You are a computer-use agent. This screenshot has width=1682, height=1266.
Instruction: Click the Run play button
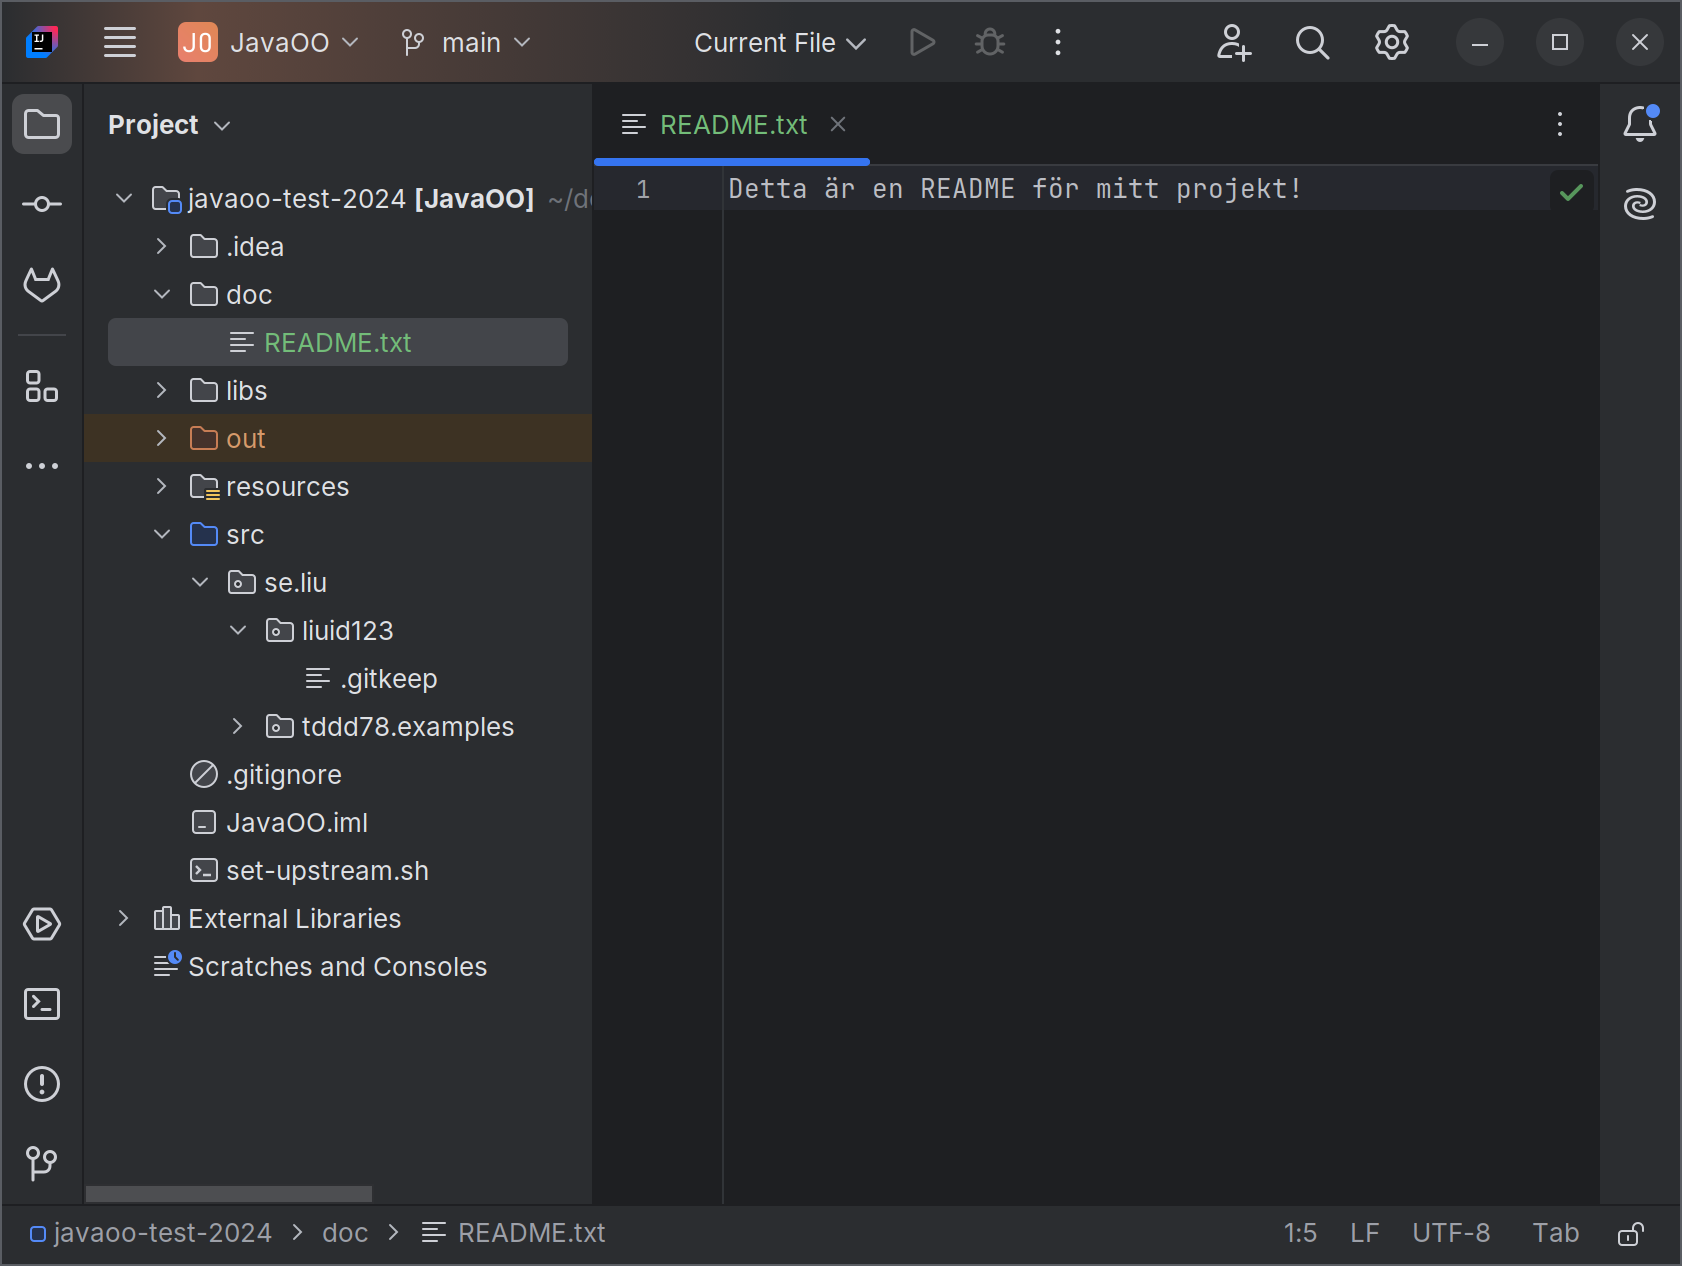tap(922, 42)
